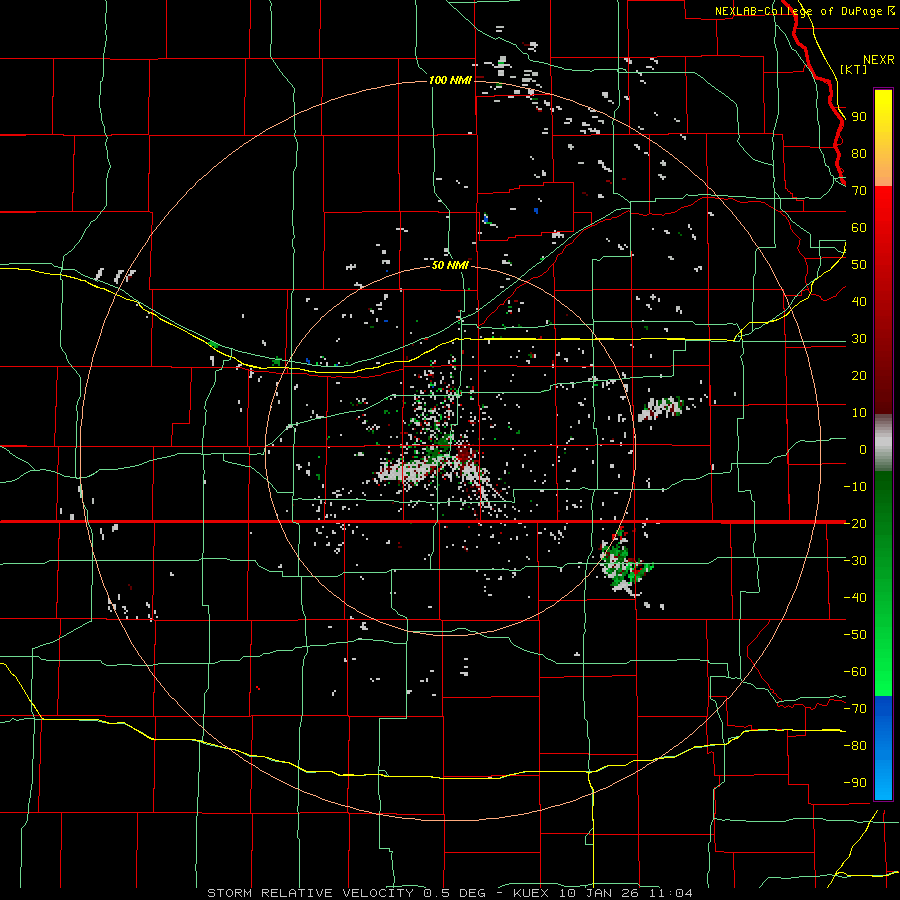The width and height of the screenshot is (900, 900).
Task: Click the -30 value on the velocity scale
Action: pyautogui.click(x=855, y=561)
